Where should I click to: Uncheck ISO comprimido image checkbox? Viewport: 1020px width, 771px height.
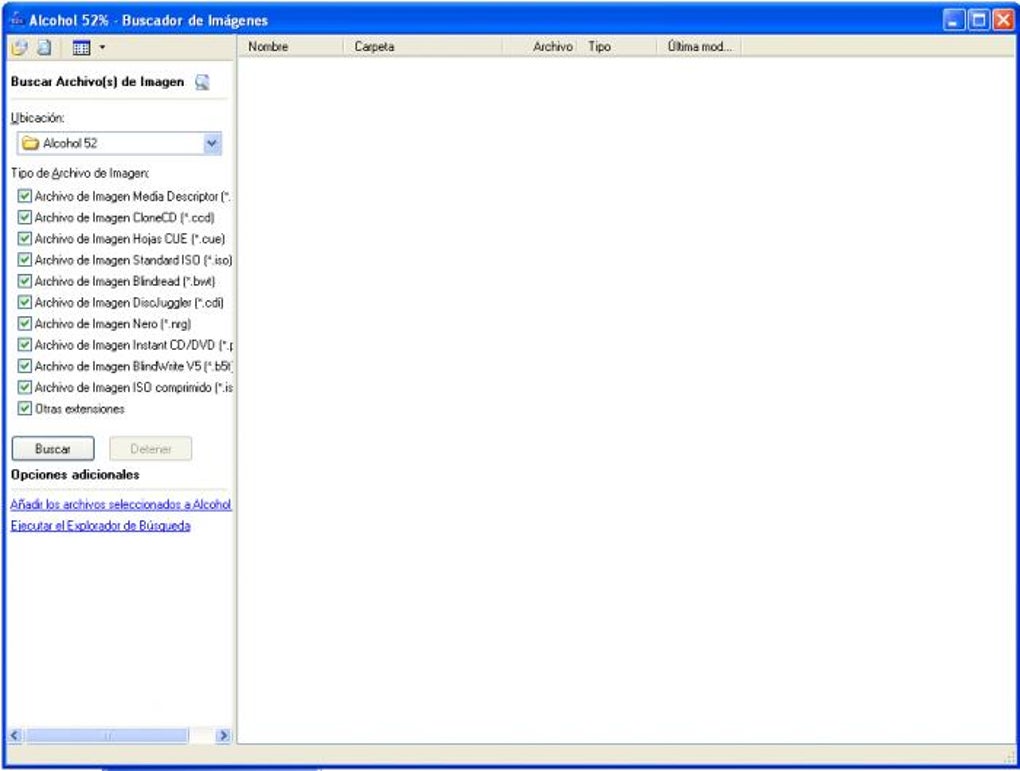[x=25, y=387]
